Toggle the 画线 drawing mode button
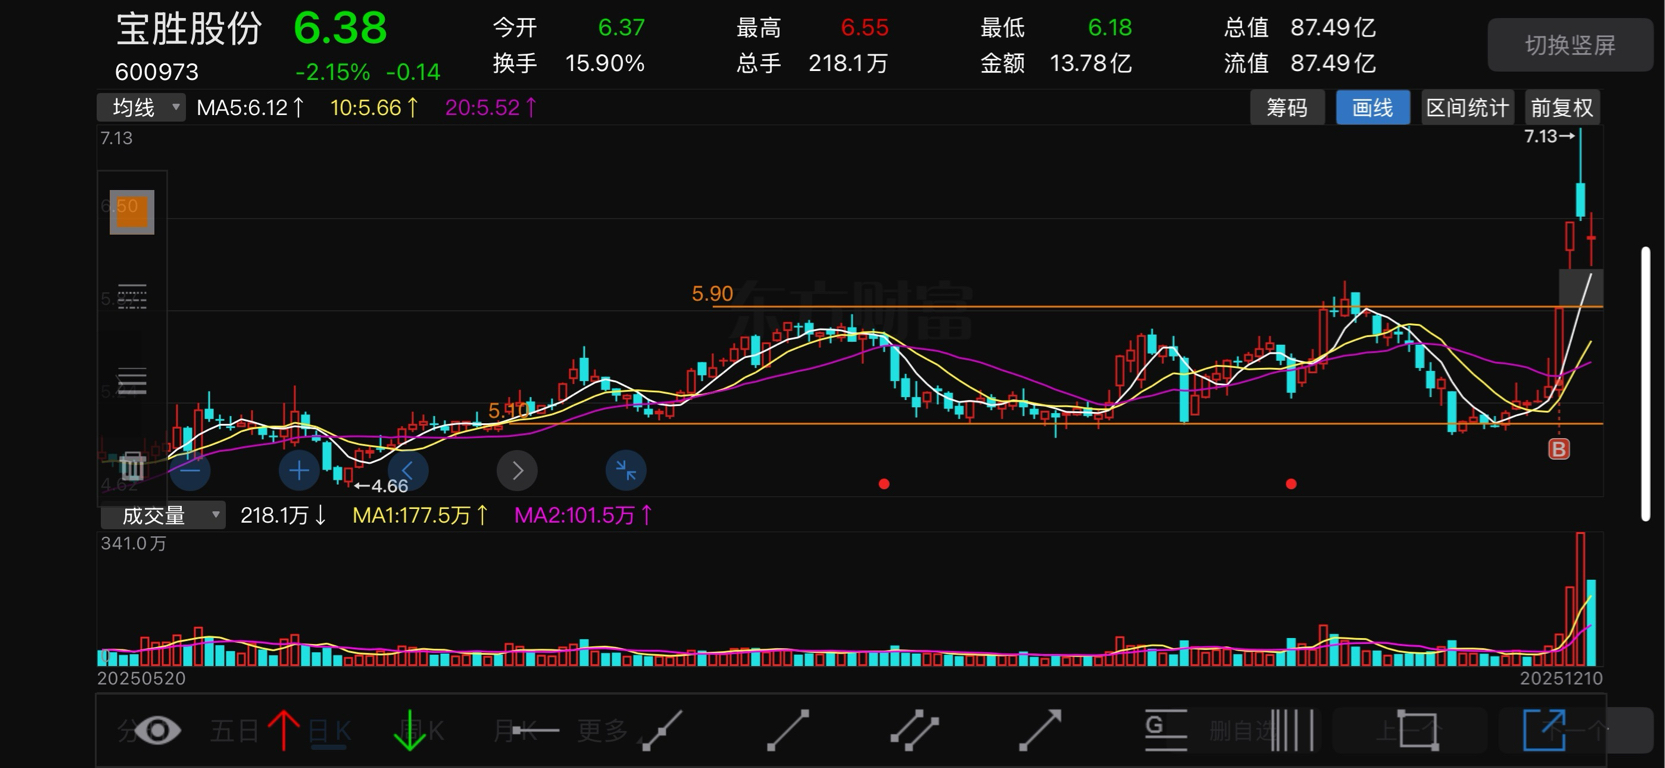 (1373, 108)
